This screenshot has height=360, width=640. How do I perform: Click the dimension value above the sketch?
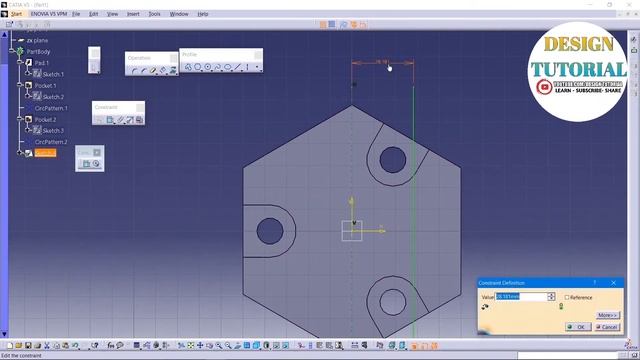pos(382,62)
